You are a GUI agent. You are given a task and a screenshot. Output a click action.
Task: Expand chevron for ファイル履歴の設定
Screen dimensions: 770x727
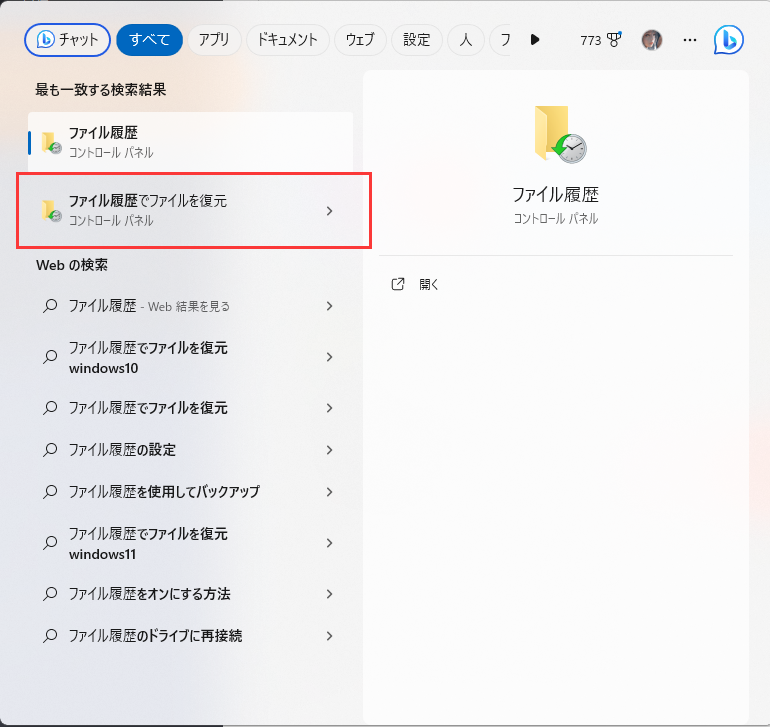coord(329,450)
